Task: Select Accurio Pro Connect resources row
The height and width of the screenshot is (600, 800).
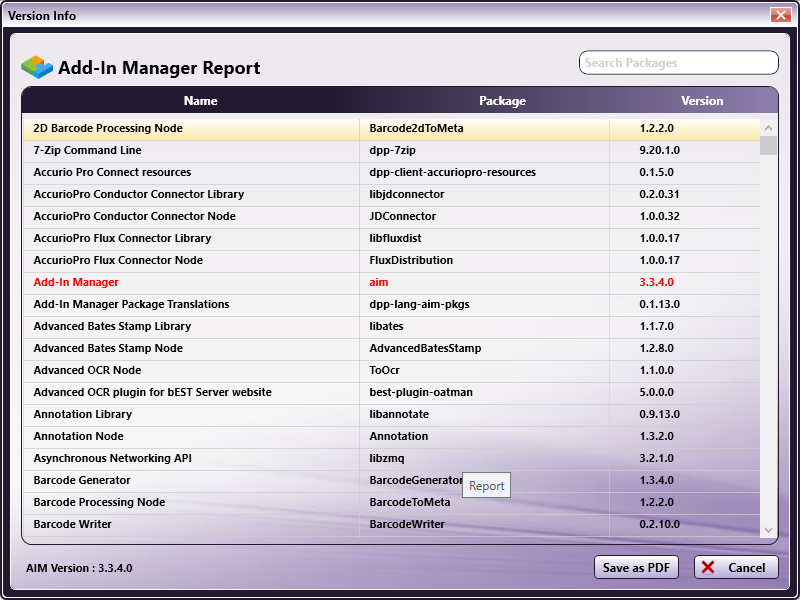Action: [391, 172]
